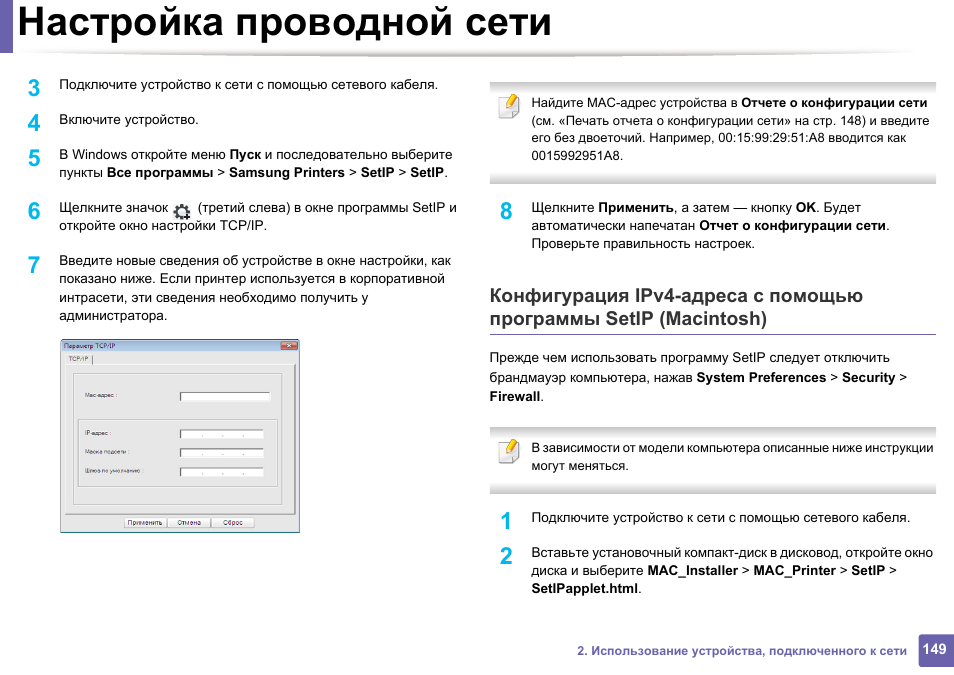Click the TCP/IP settings screenshot thumbnail
The image size is (954, 675).
(x=178, y=435)
